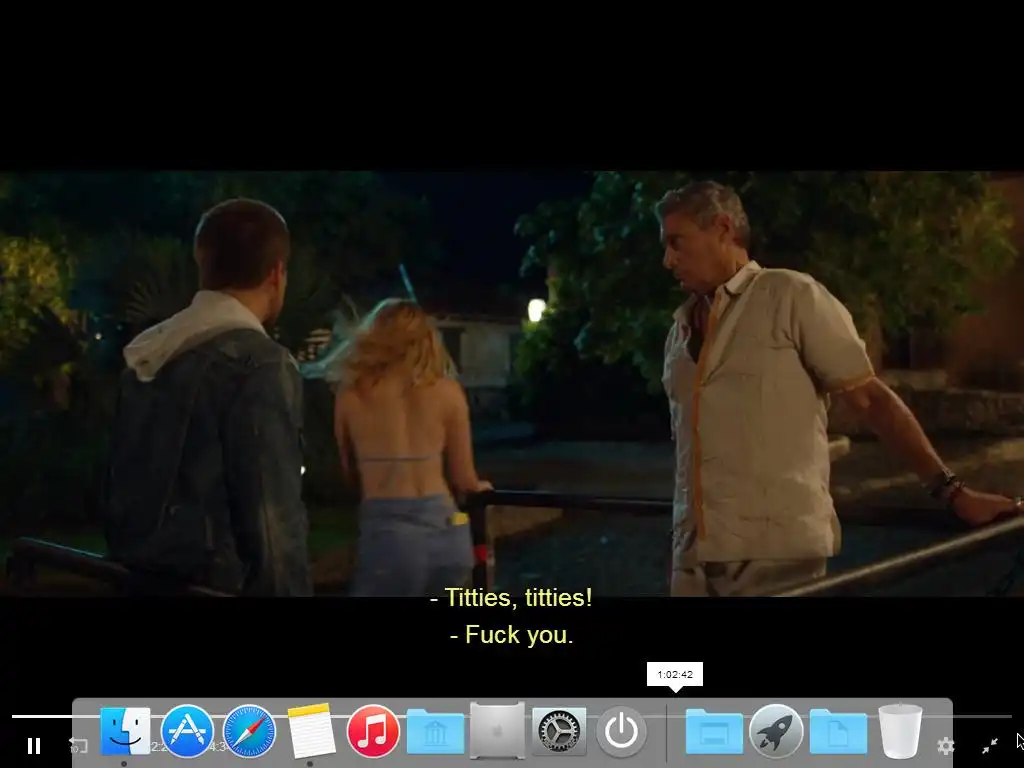The width and height of the screenshot is (1024, 768).
Task: Click the rewind 10 seconds button
Action: (78, 745)
